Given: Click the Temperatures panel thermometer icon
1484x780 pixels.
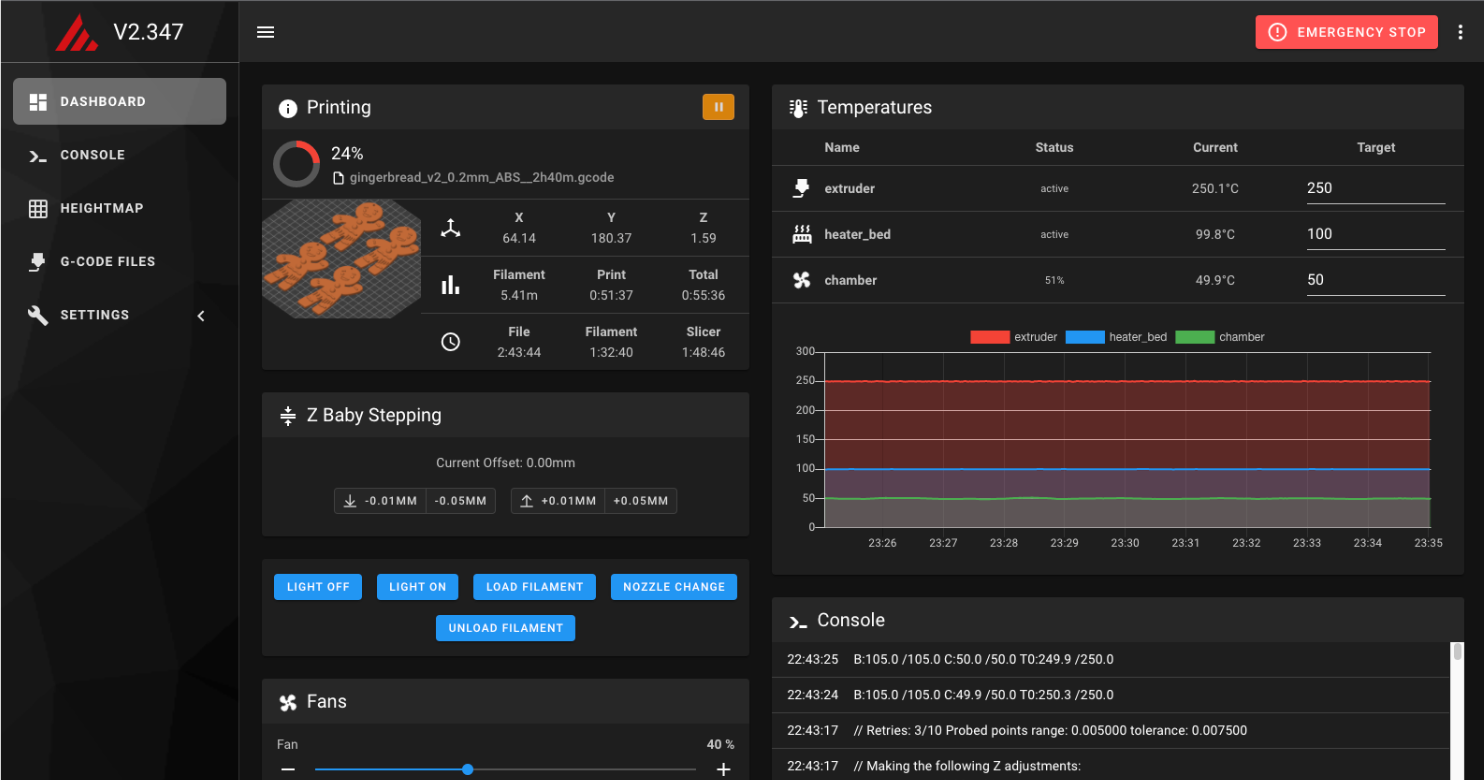Looking at the screenshot, I should click(798, 107).
